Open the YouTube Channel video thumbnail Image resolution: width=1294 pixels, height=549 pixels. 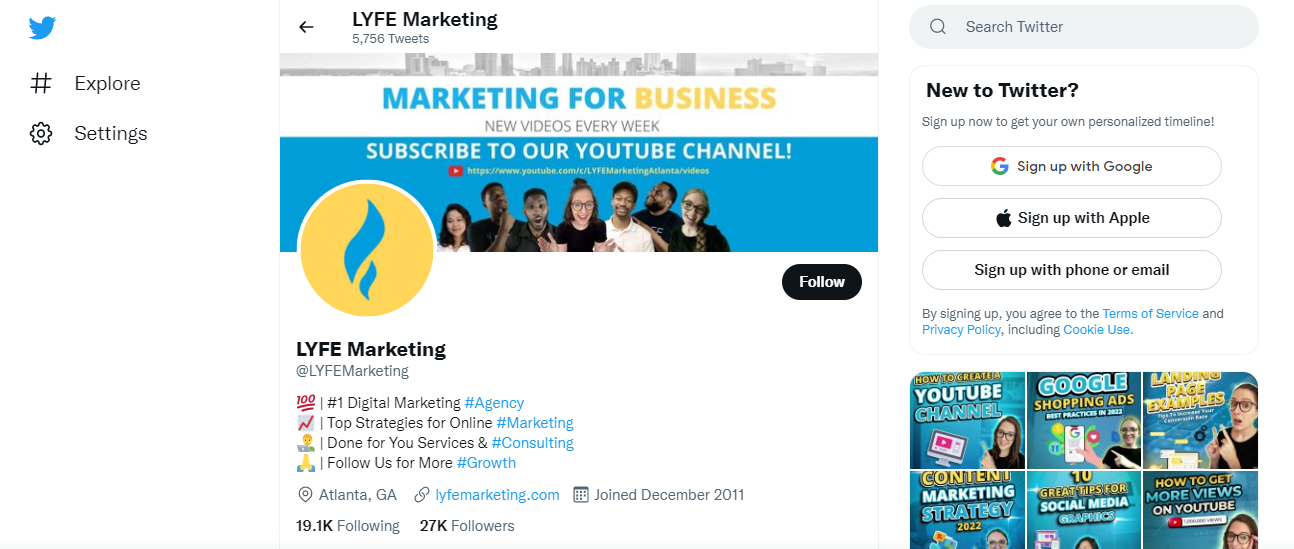coord(967,420)
